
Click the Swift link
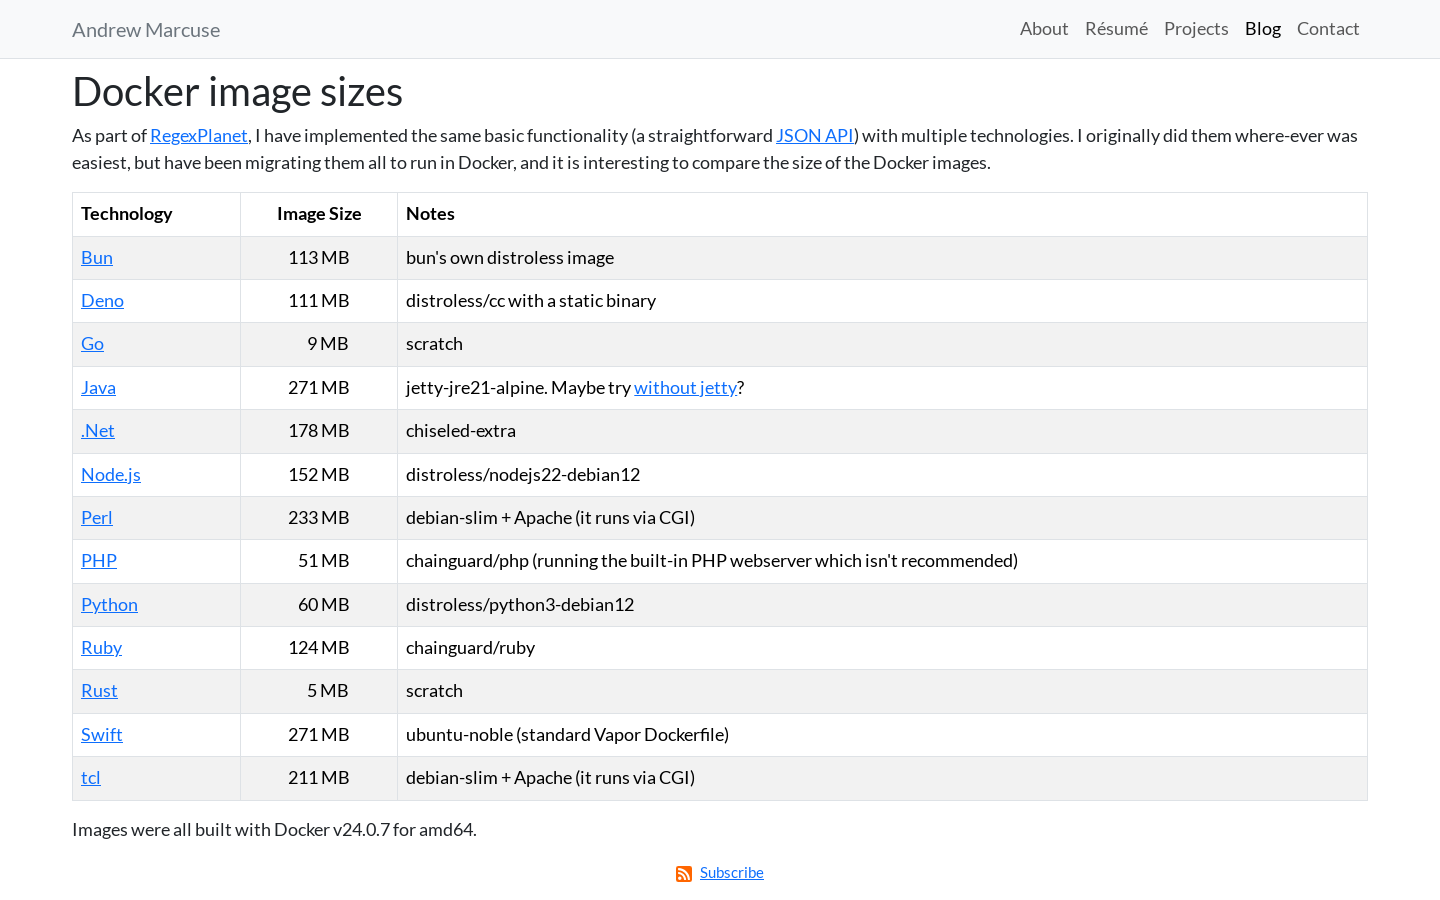(102, 735)
